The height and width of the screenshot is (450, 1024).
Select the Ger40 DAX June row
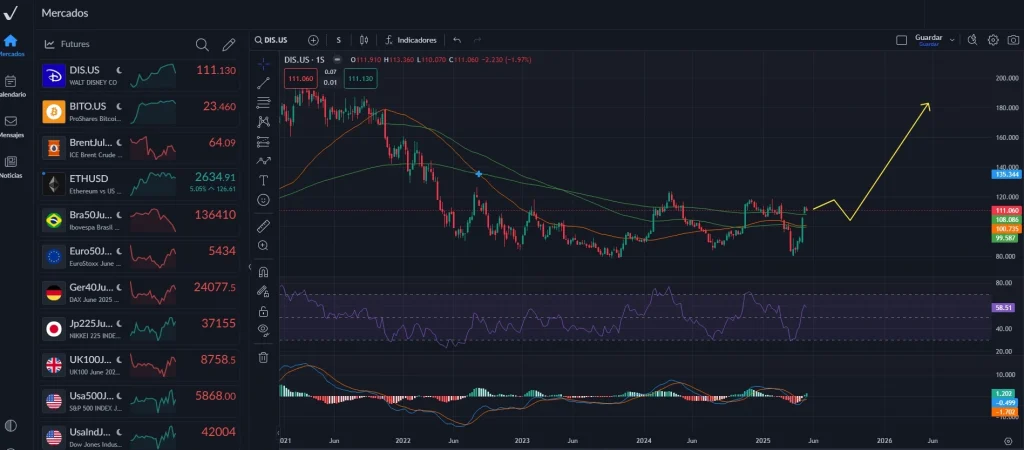[x=140, y=293]
